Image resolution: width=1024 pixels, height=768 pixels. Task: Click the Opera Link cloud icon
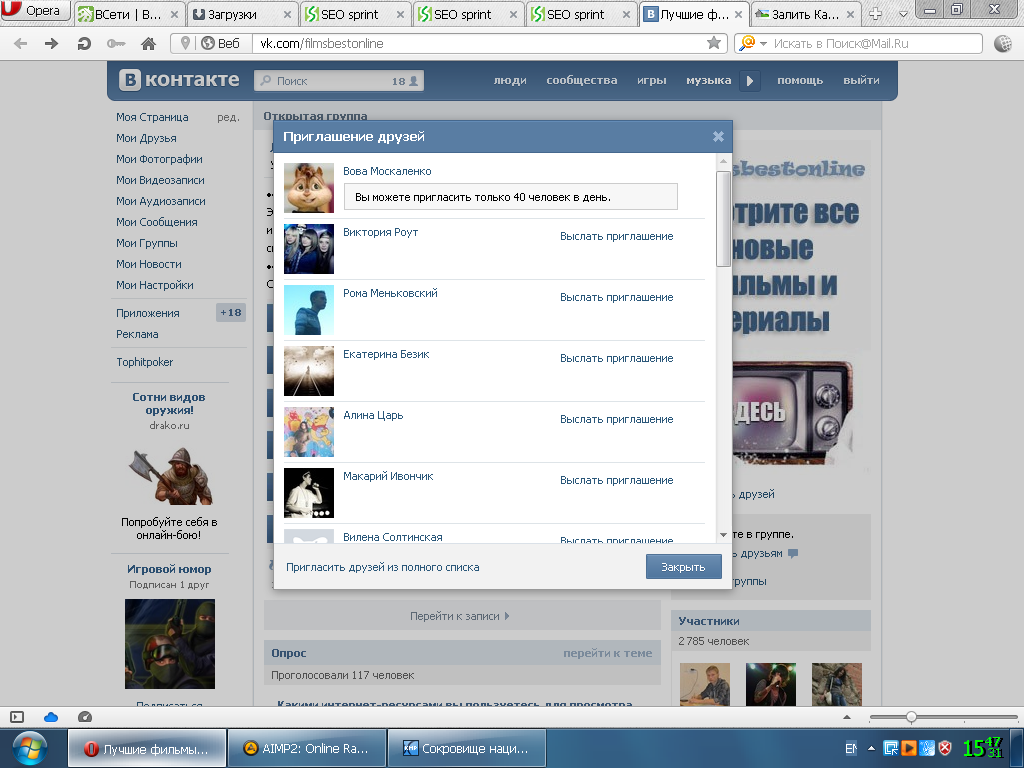click(x=51, y=717)
